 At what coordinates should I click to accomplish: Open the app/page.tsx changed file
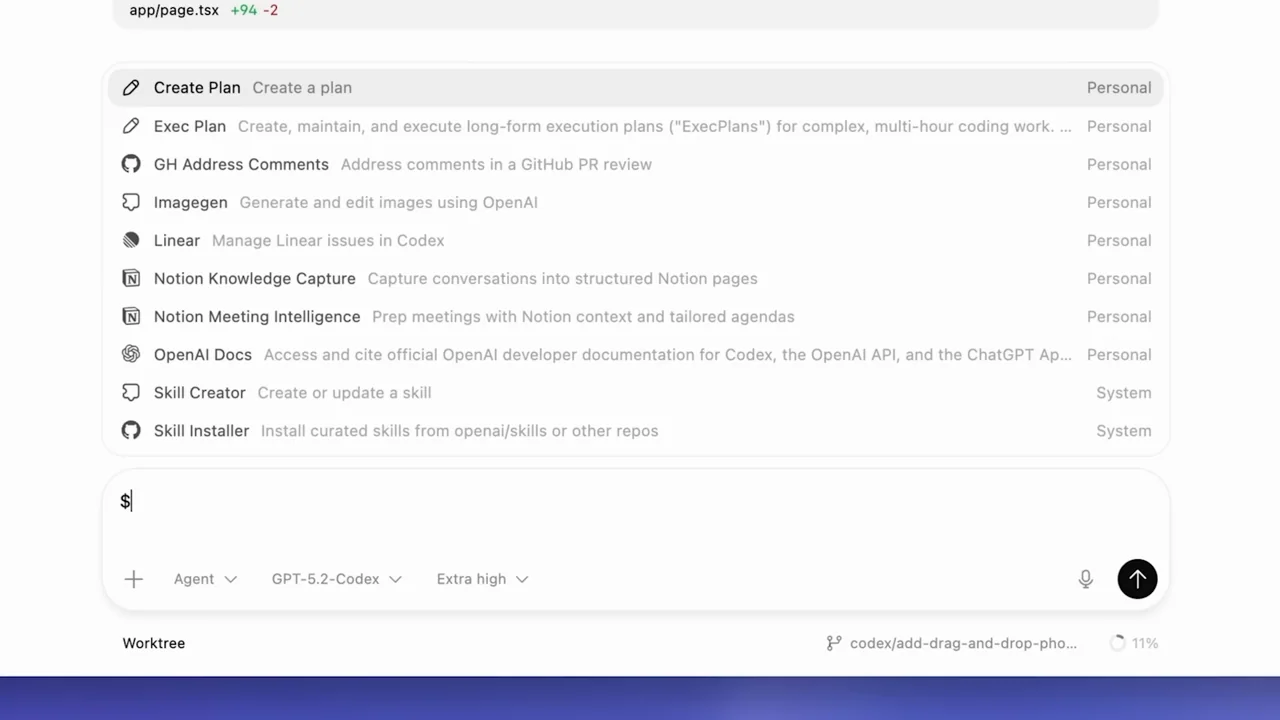tap(174, 10)
